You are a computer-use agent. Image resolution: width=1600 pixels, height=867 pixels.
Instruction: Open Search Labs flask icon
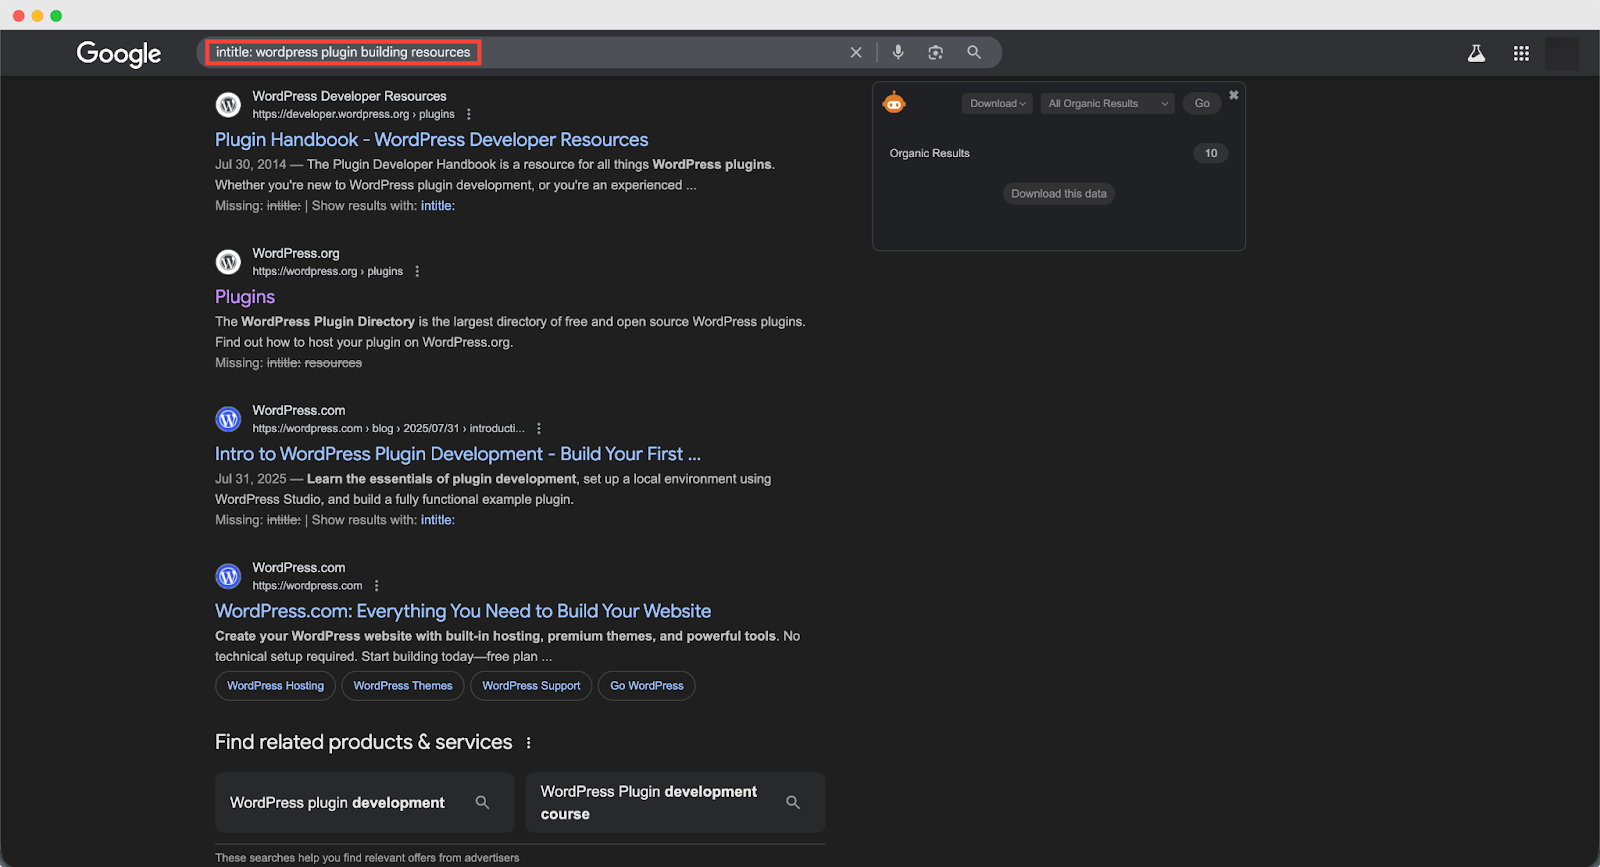(x=1476, y=54)
